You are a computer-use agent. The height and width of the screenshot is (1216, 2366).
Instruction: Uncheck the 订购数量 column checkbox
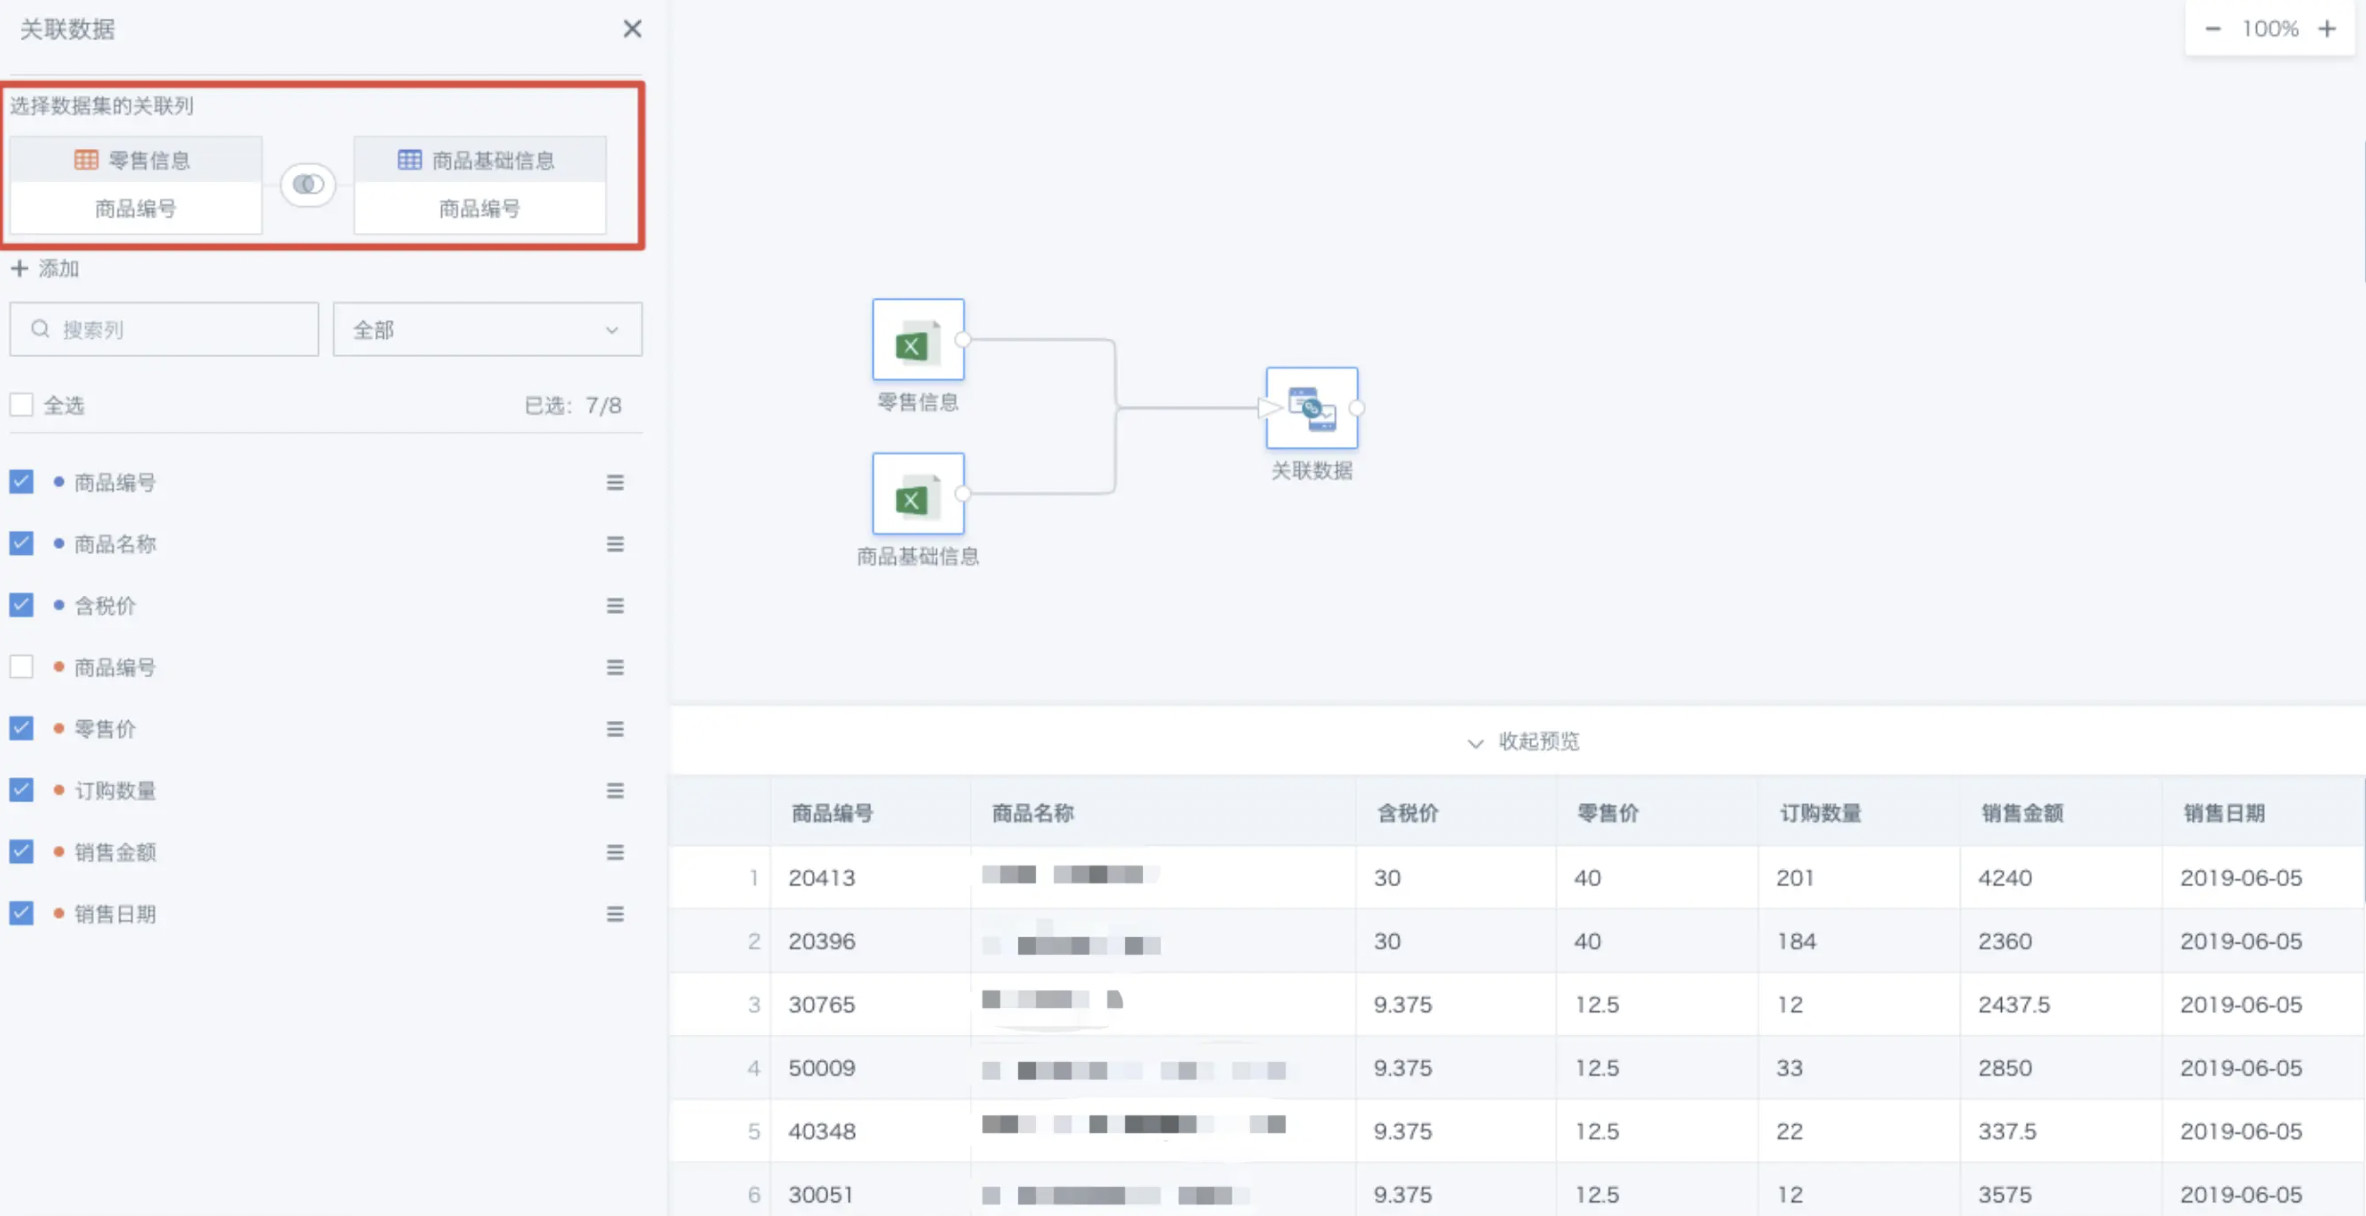[x=21, y=790]
